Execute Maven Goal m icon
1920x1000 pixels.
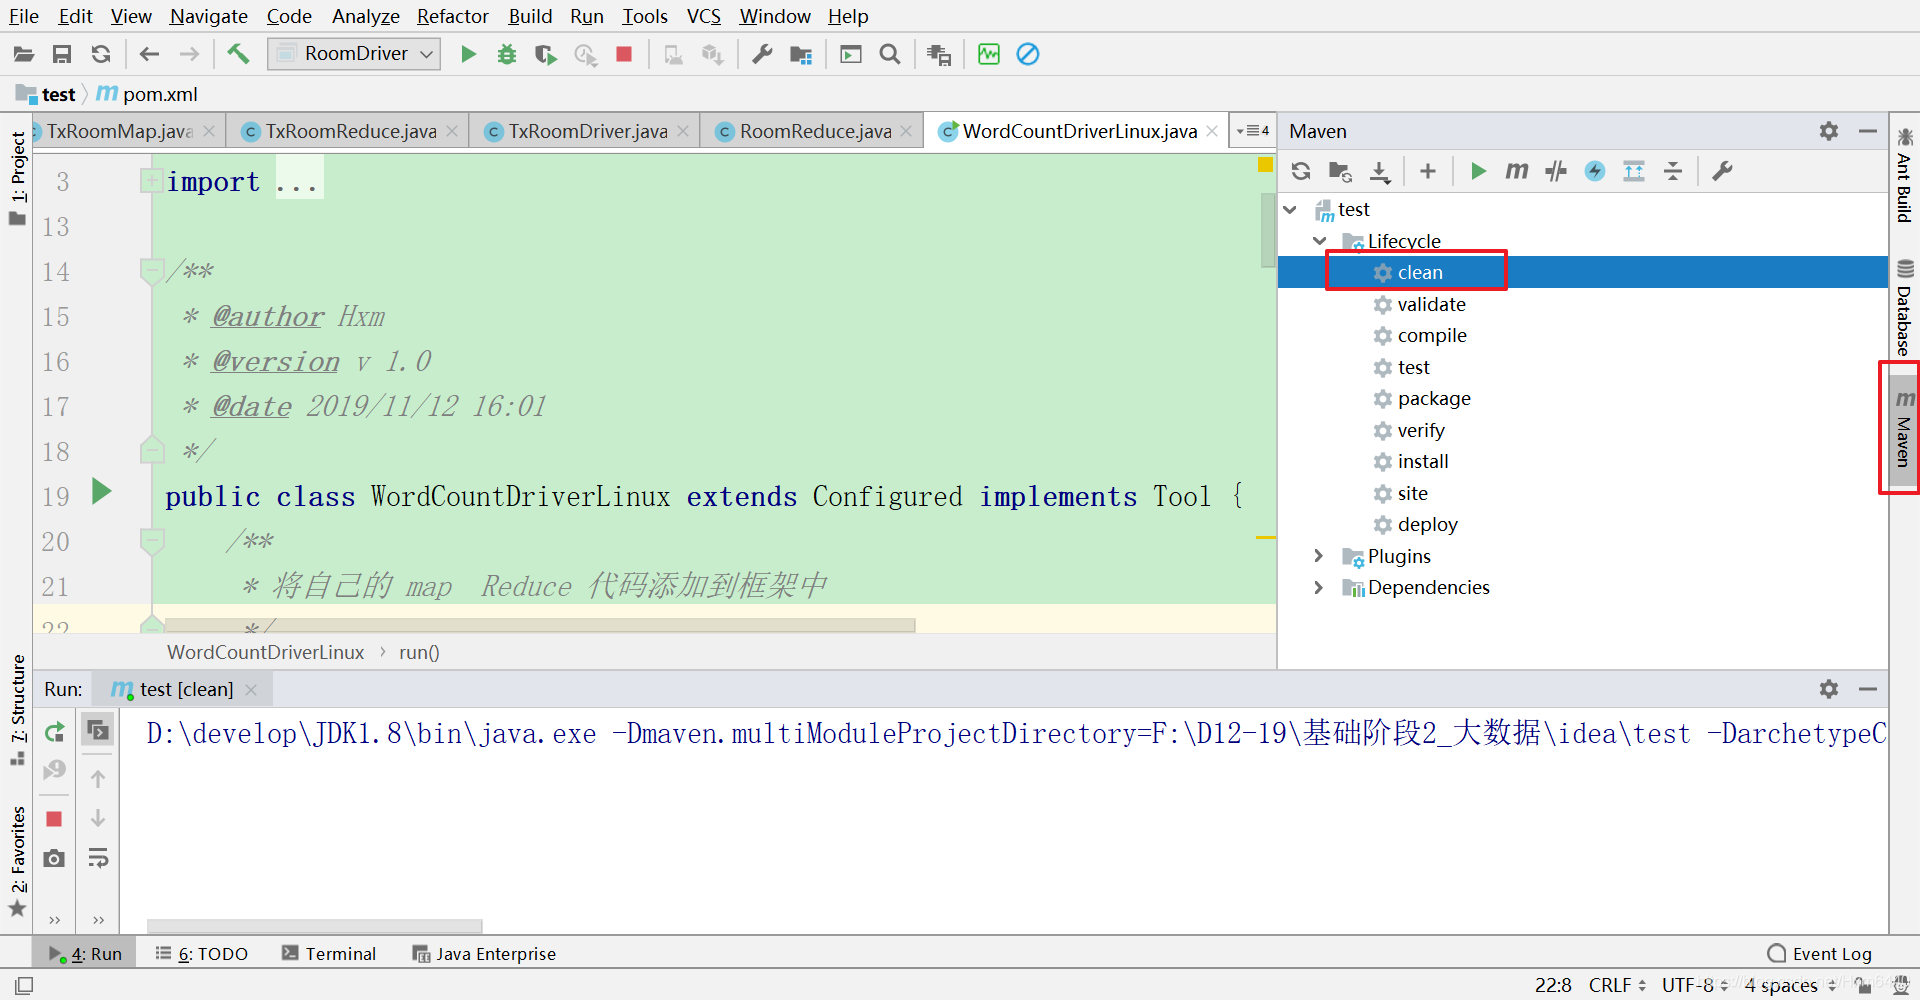[1517, 171]
